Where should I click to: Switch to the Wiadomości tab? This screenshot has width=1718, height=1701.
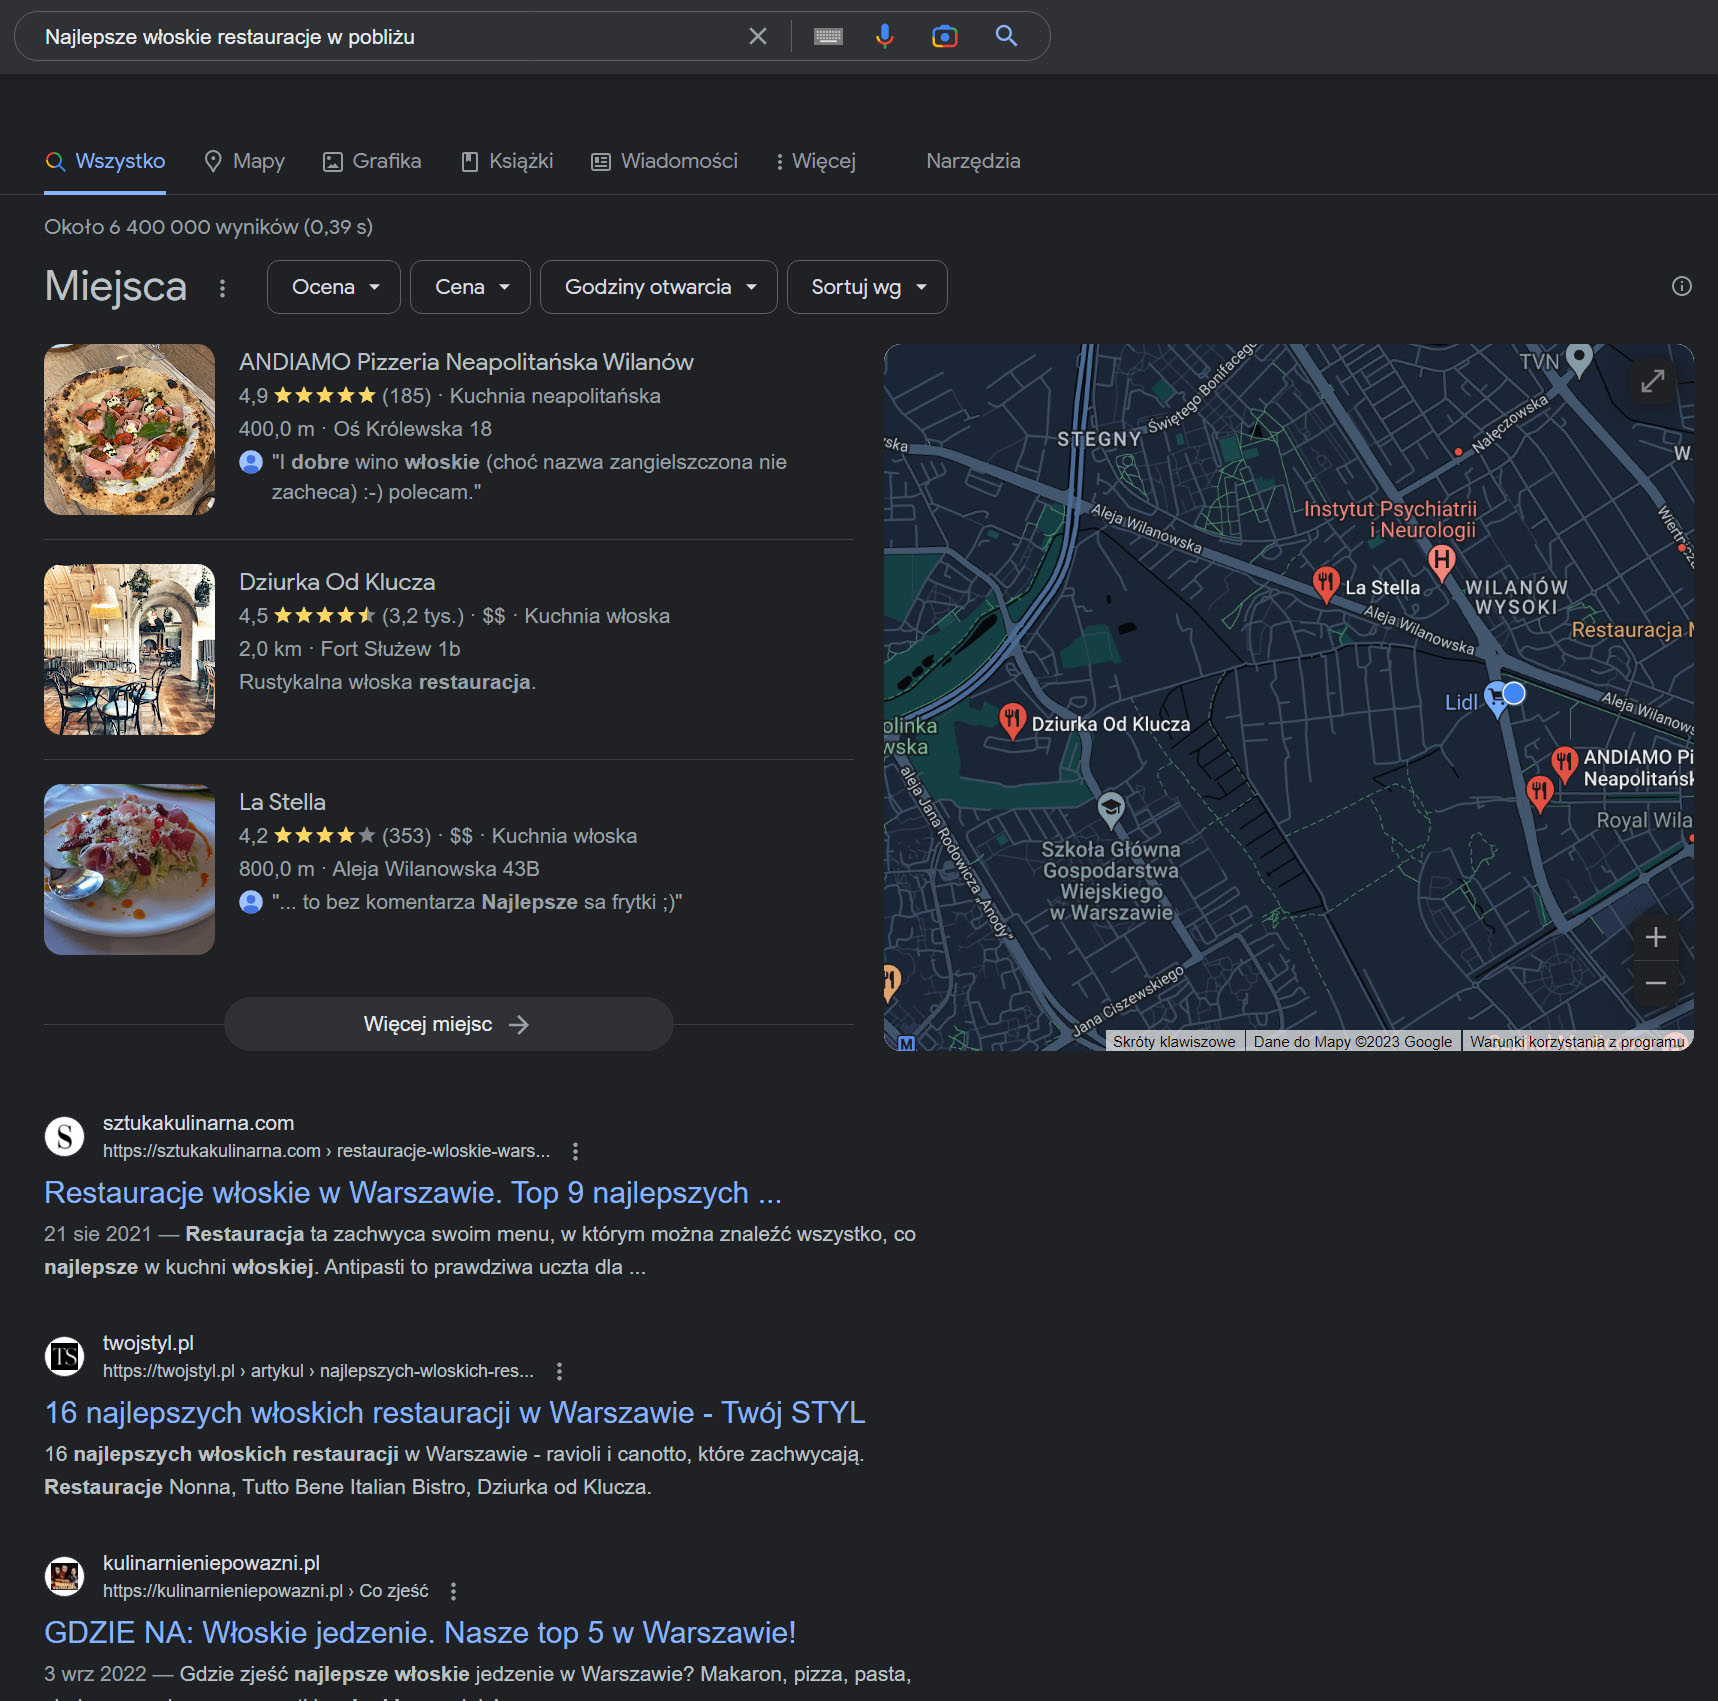(664, 161)
